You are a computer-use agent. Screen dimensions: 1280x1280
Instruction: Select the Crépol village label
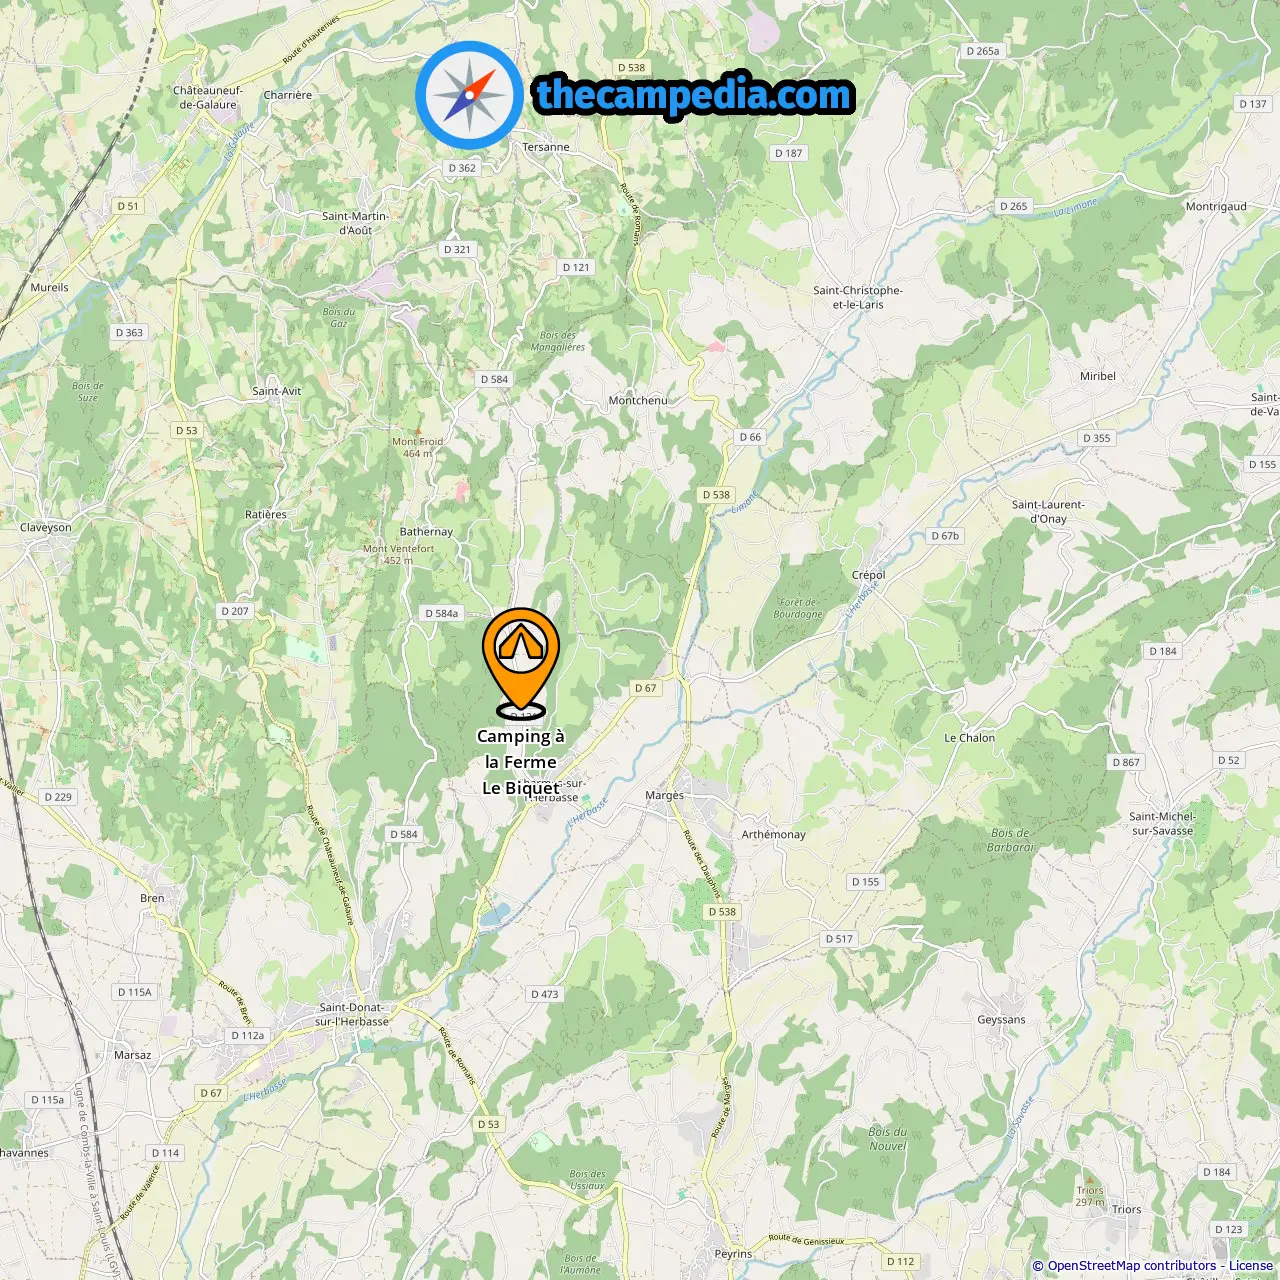(868, 575)
